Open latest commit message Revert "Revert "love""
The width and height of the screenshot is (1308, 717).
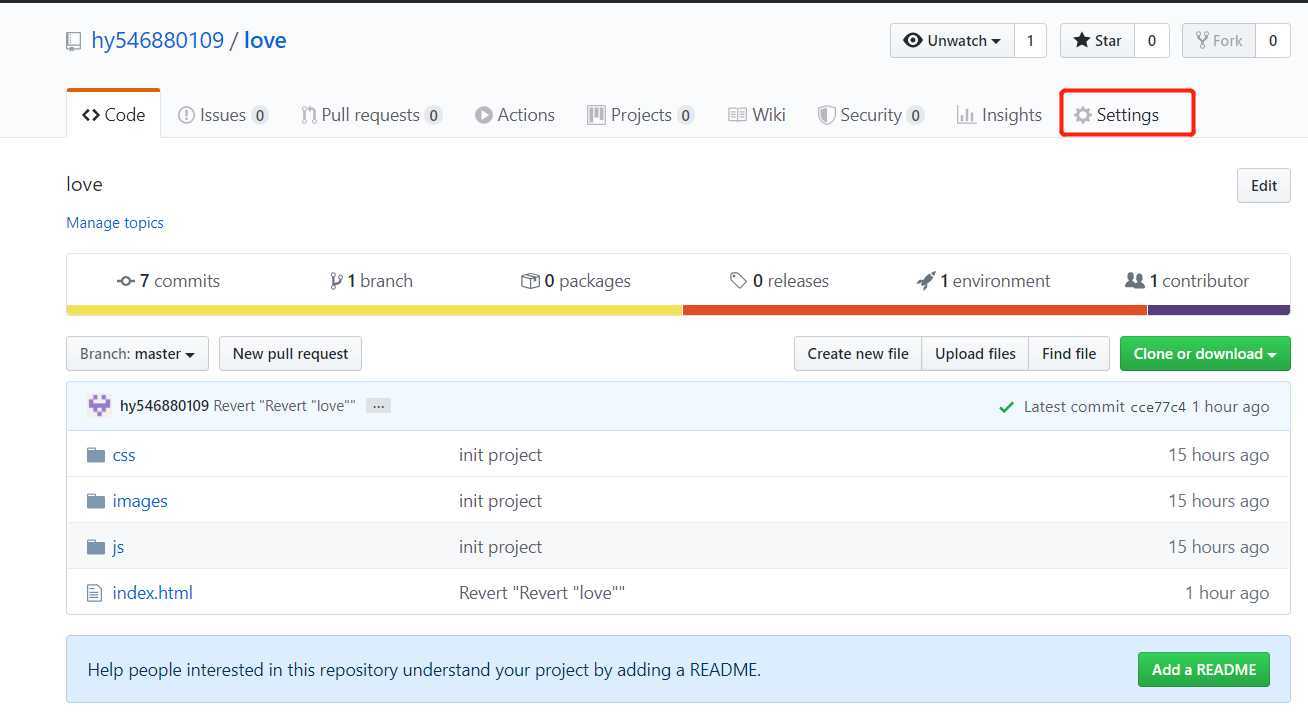click(x=285, y=406)
